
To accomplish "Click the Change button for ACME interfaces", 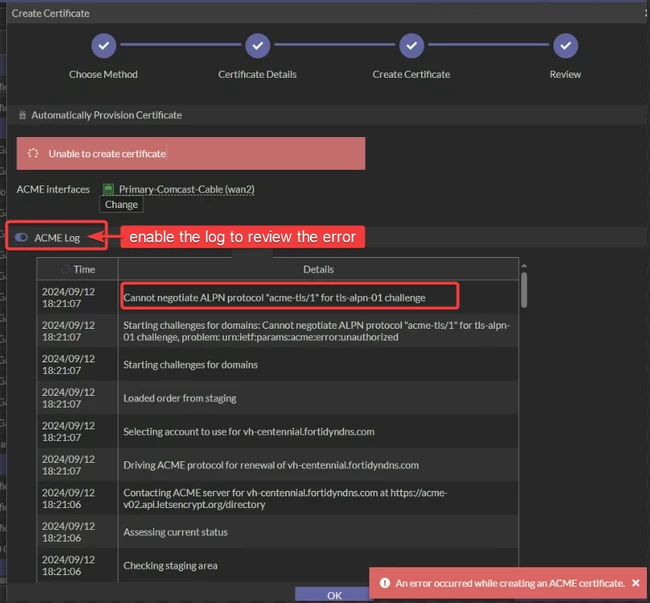I will [121, 204].
